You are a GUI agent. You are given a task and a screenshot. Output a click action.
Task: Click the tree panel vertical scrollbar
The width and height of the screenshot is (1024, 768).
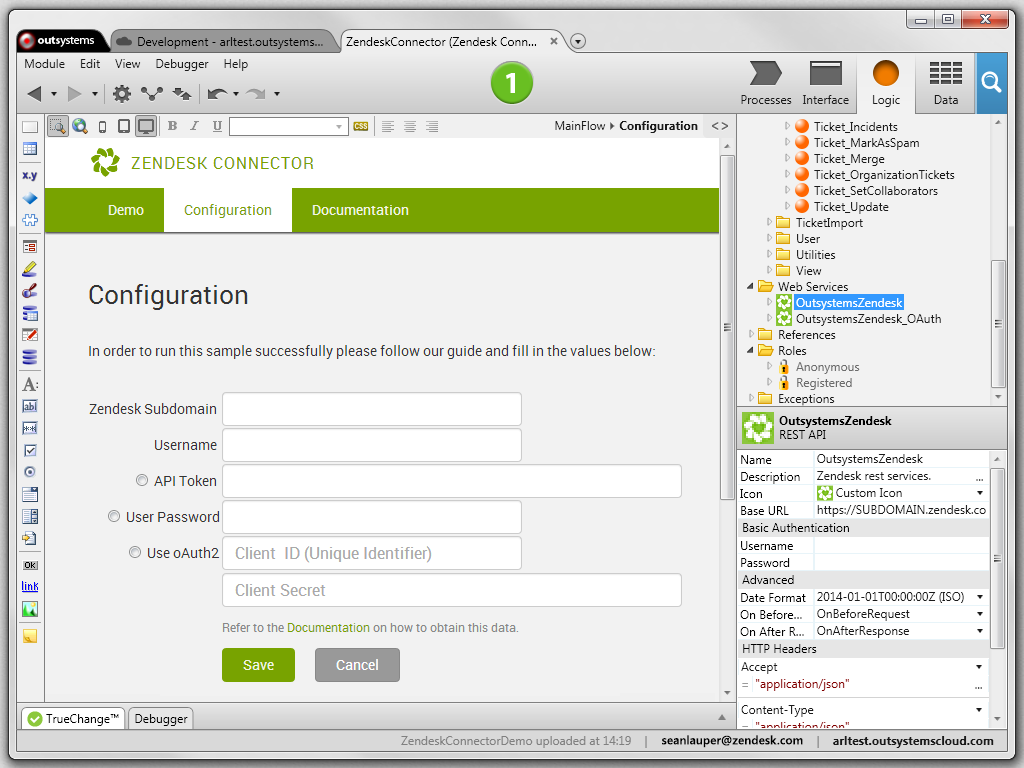997,322
